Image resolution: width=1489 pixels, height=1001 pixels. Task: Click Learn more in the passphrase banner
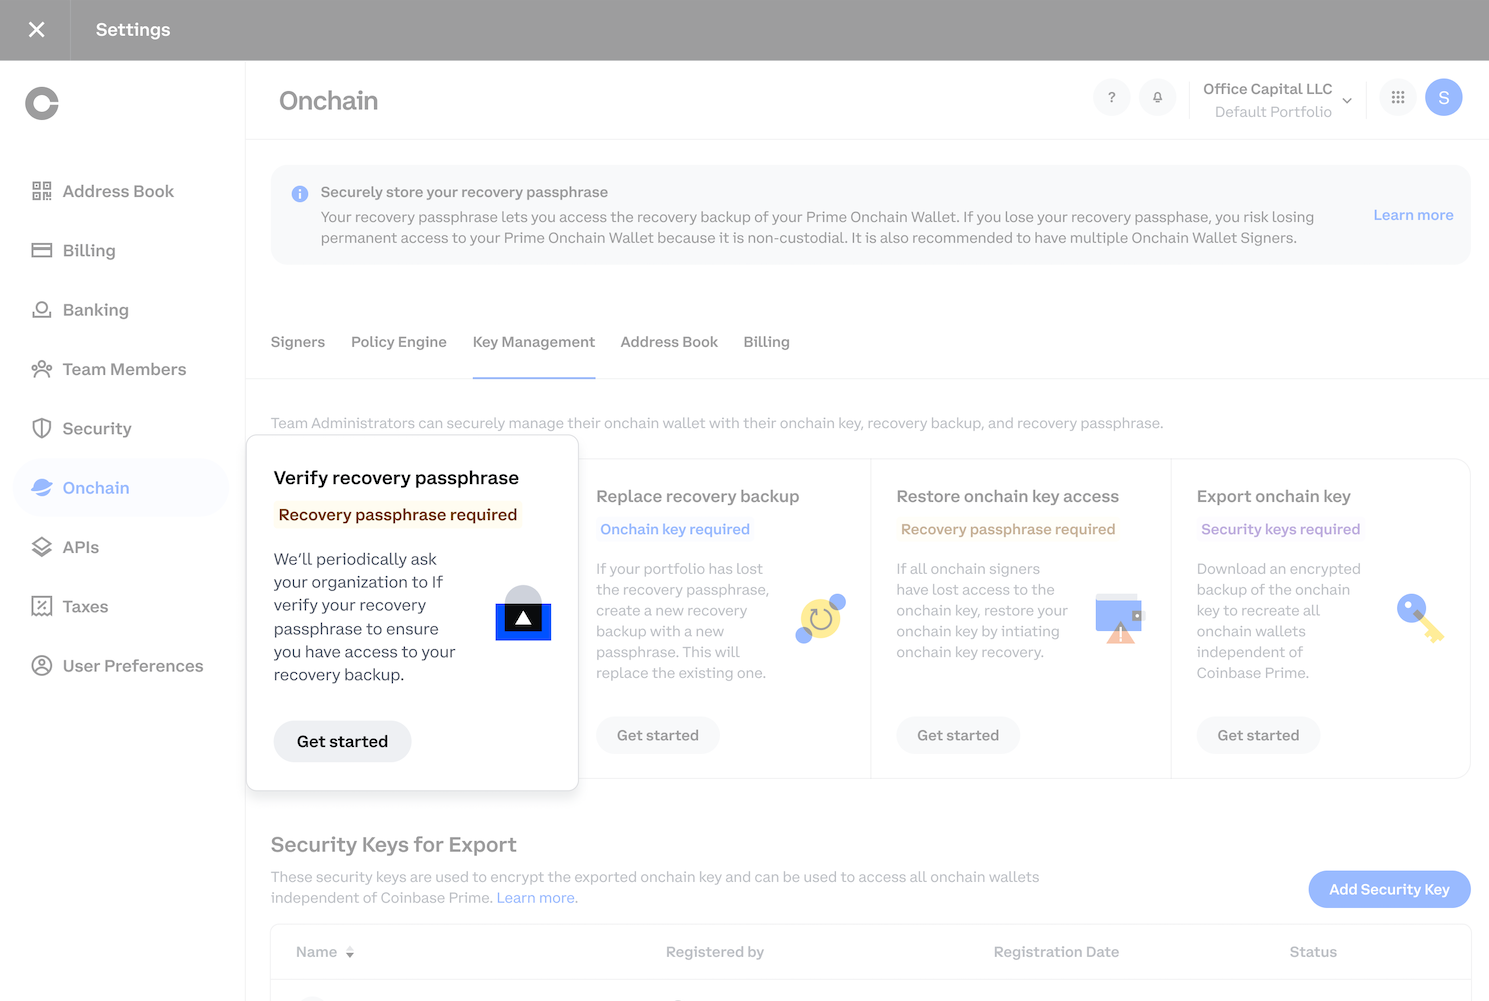[1413, 214]
